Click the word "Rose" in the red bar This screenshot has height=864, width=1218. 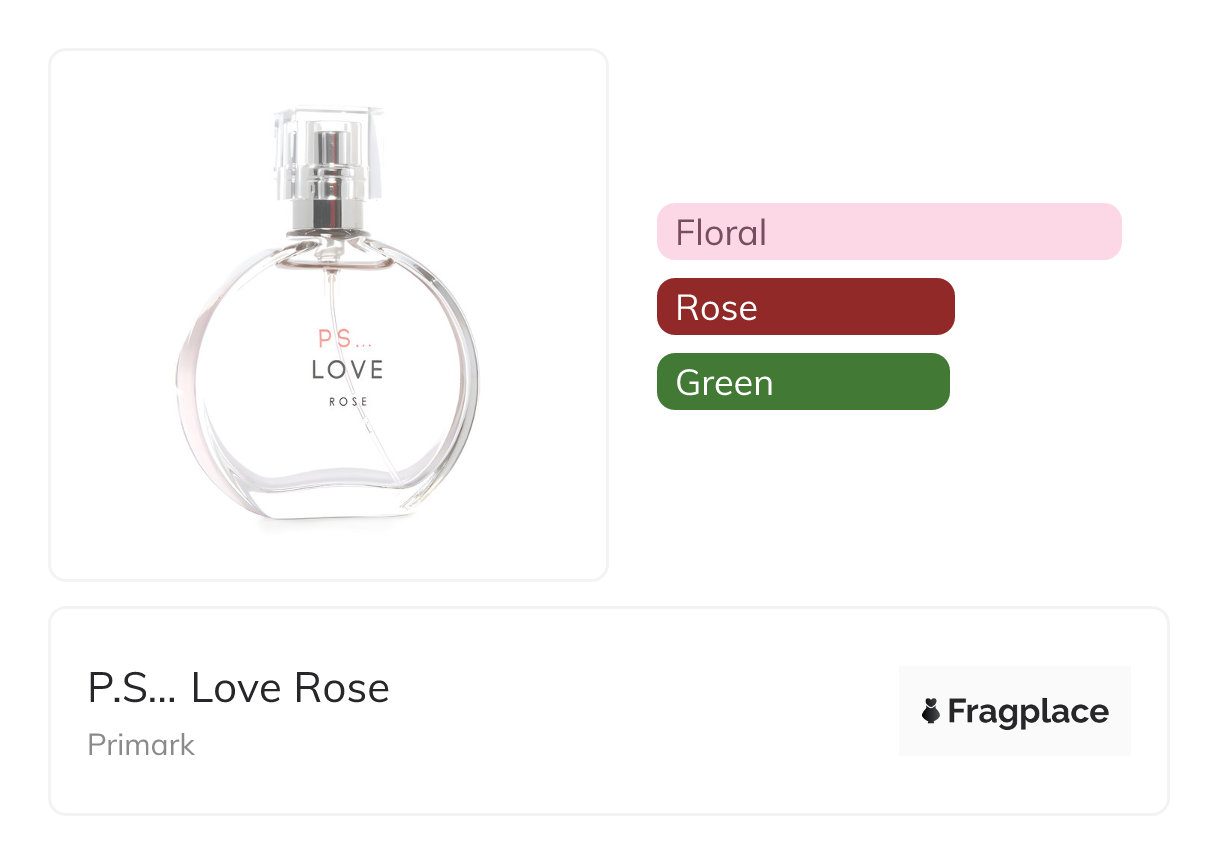(716, 307)
